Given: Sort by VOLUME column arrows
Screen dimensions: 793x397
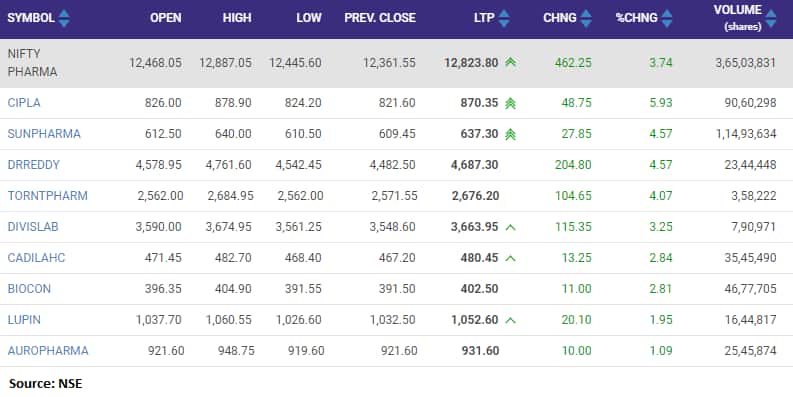Looking at the screenshot, I should (771, 18).
